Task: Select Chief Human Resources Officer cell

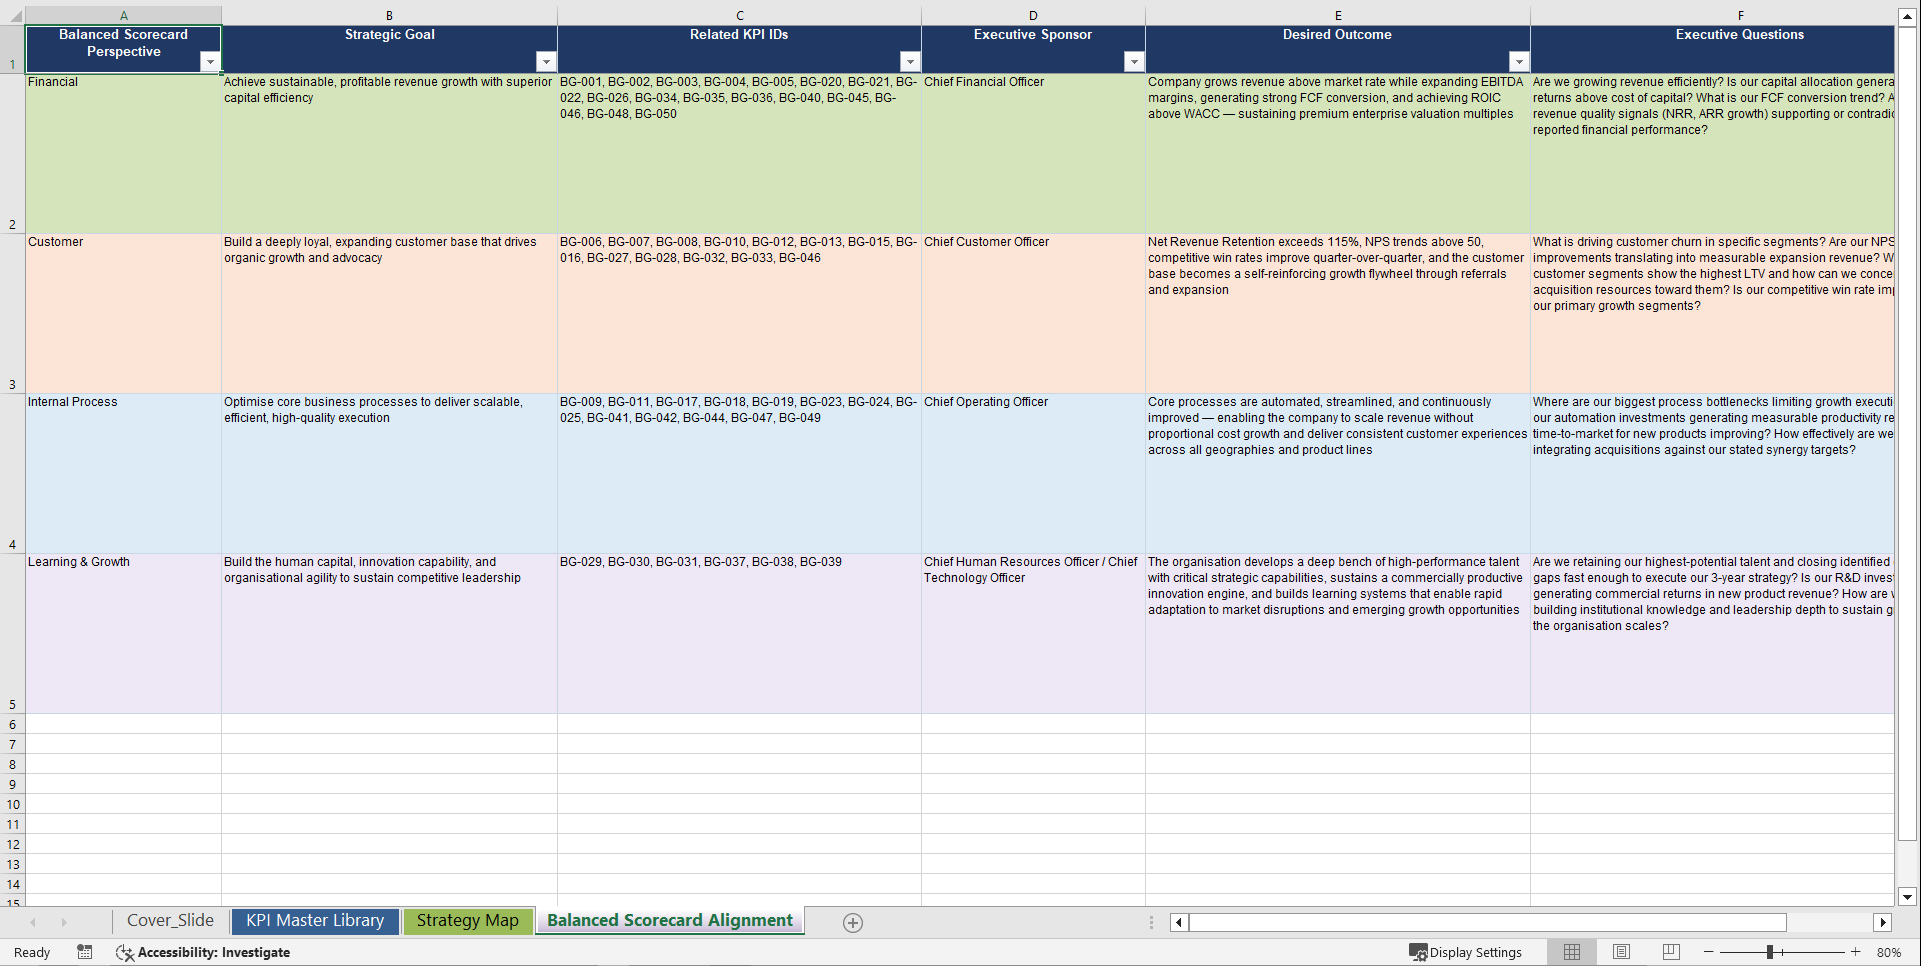Action: (x=1033, y=634)
